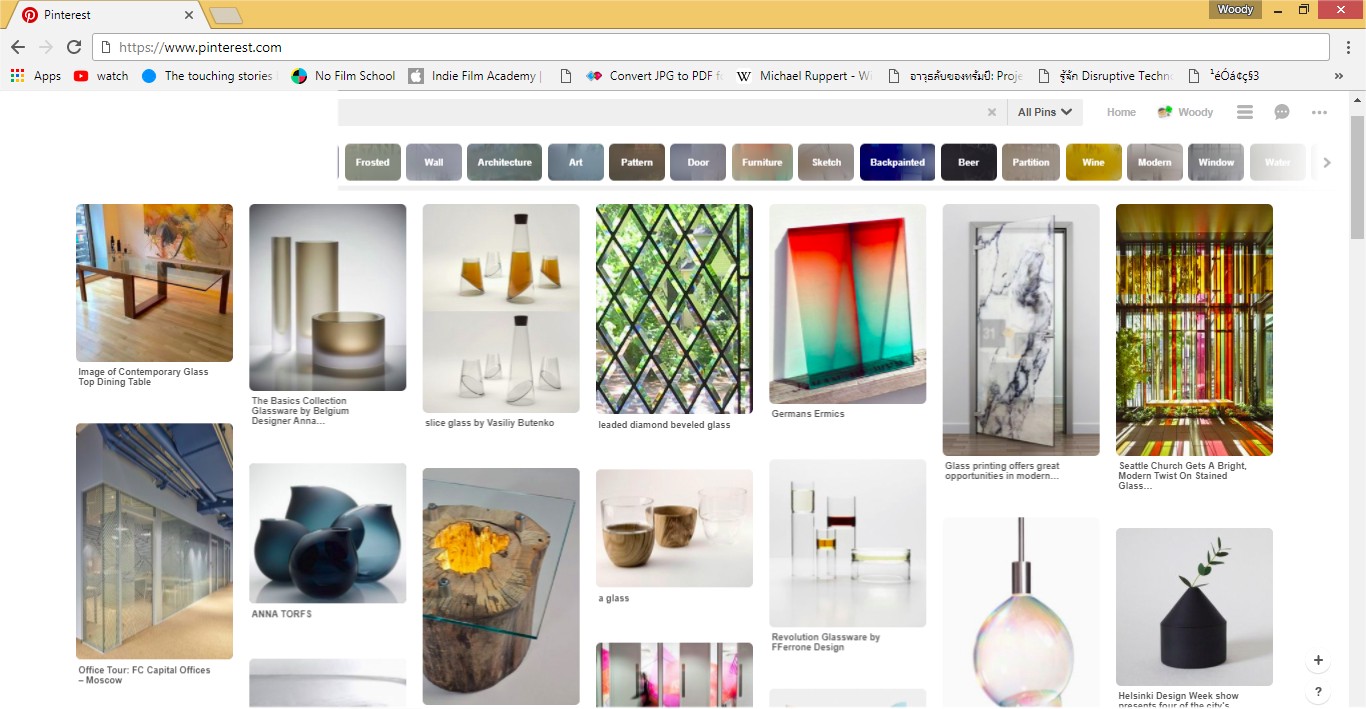Click the address bar showing pinterest.com
Screen dimensions: 1366x709
pyautogui.click(x=700, y=47)
